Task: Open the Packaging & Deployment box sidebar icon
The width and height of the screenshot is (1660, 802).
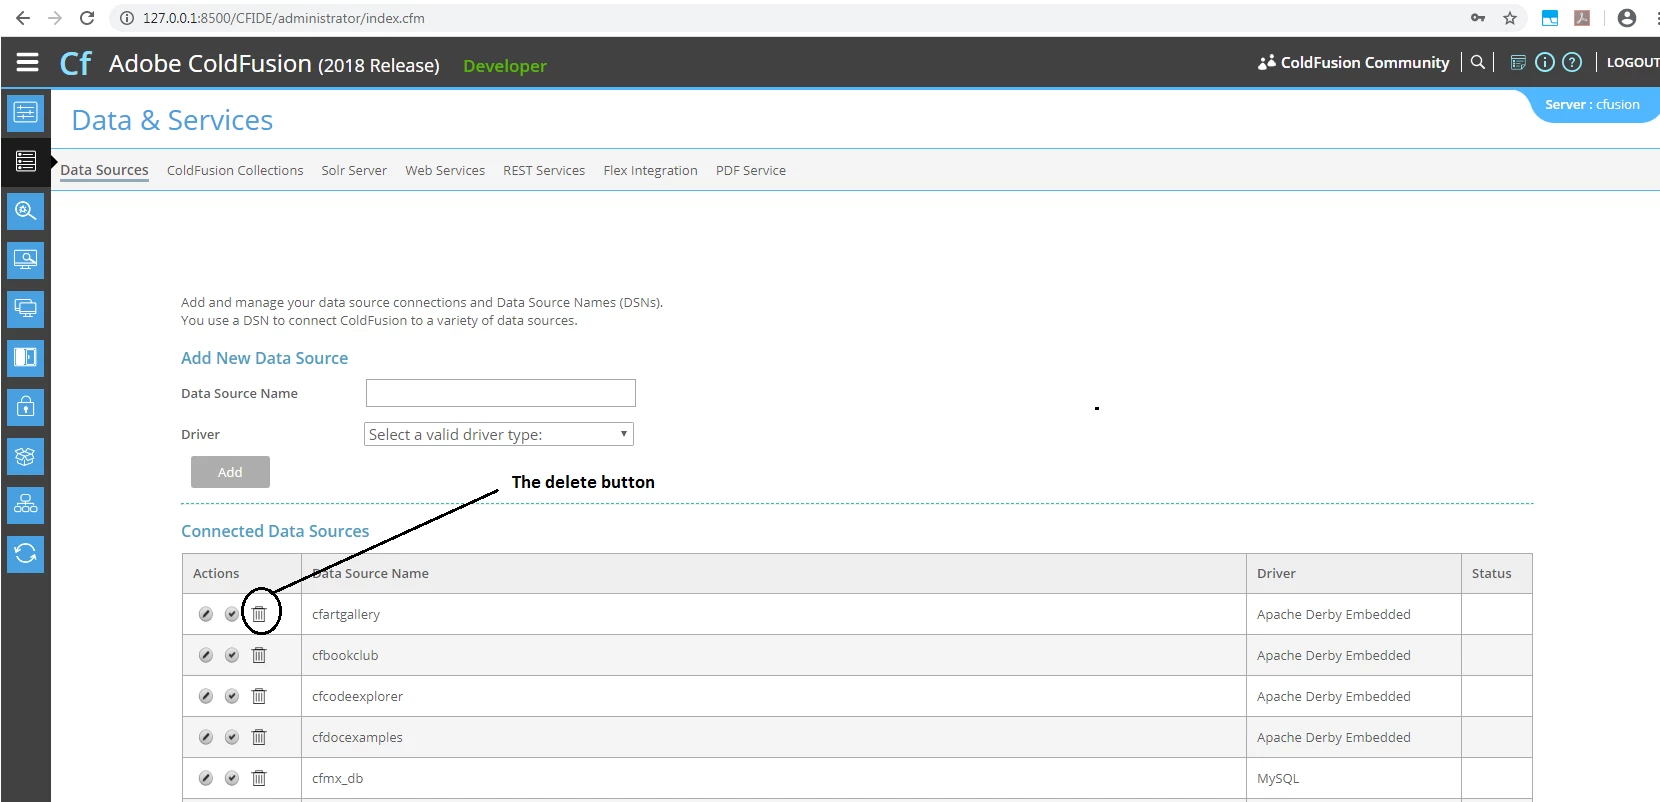Action: 26,456
